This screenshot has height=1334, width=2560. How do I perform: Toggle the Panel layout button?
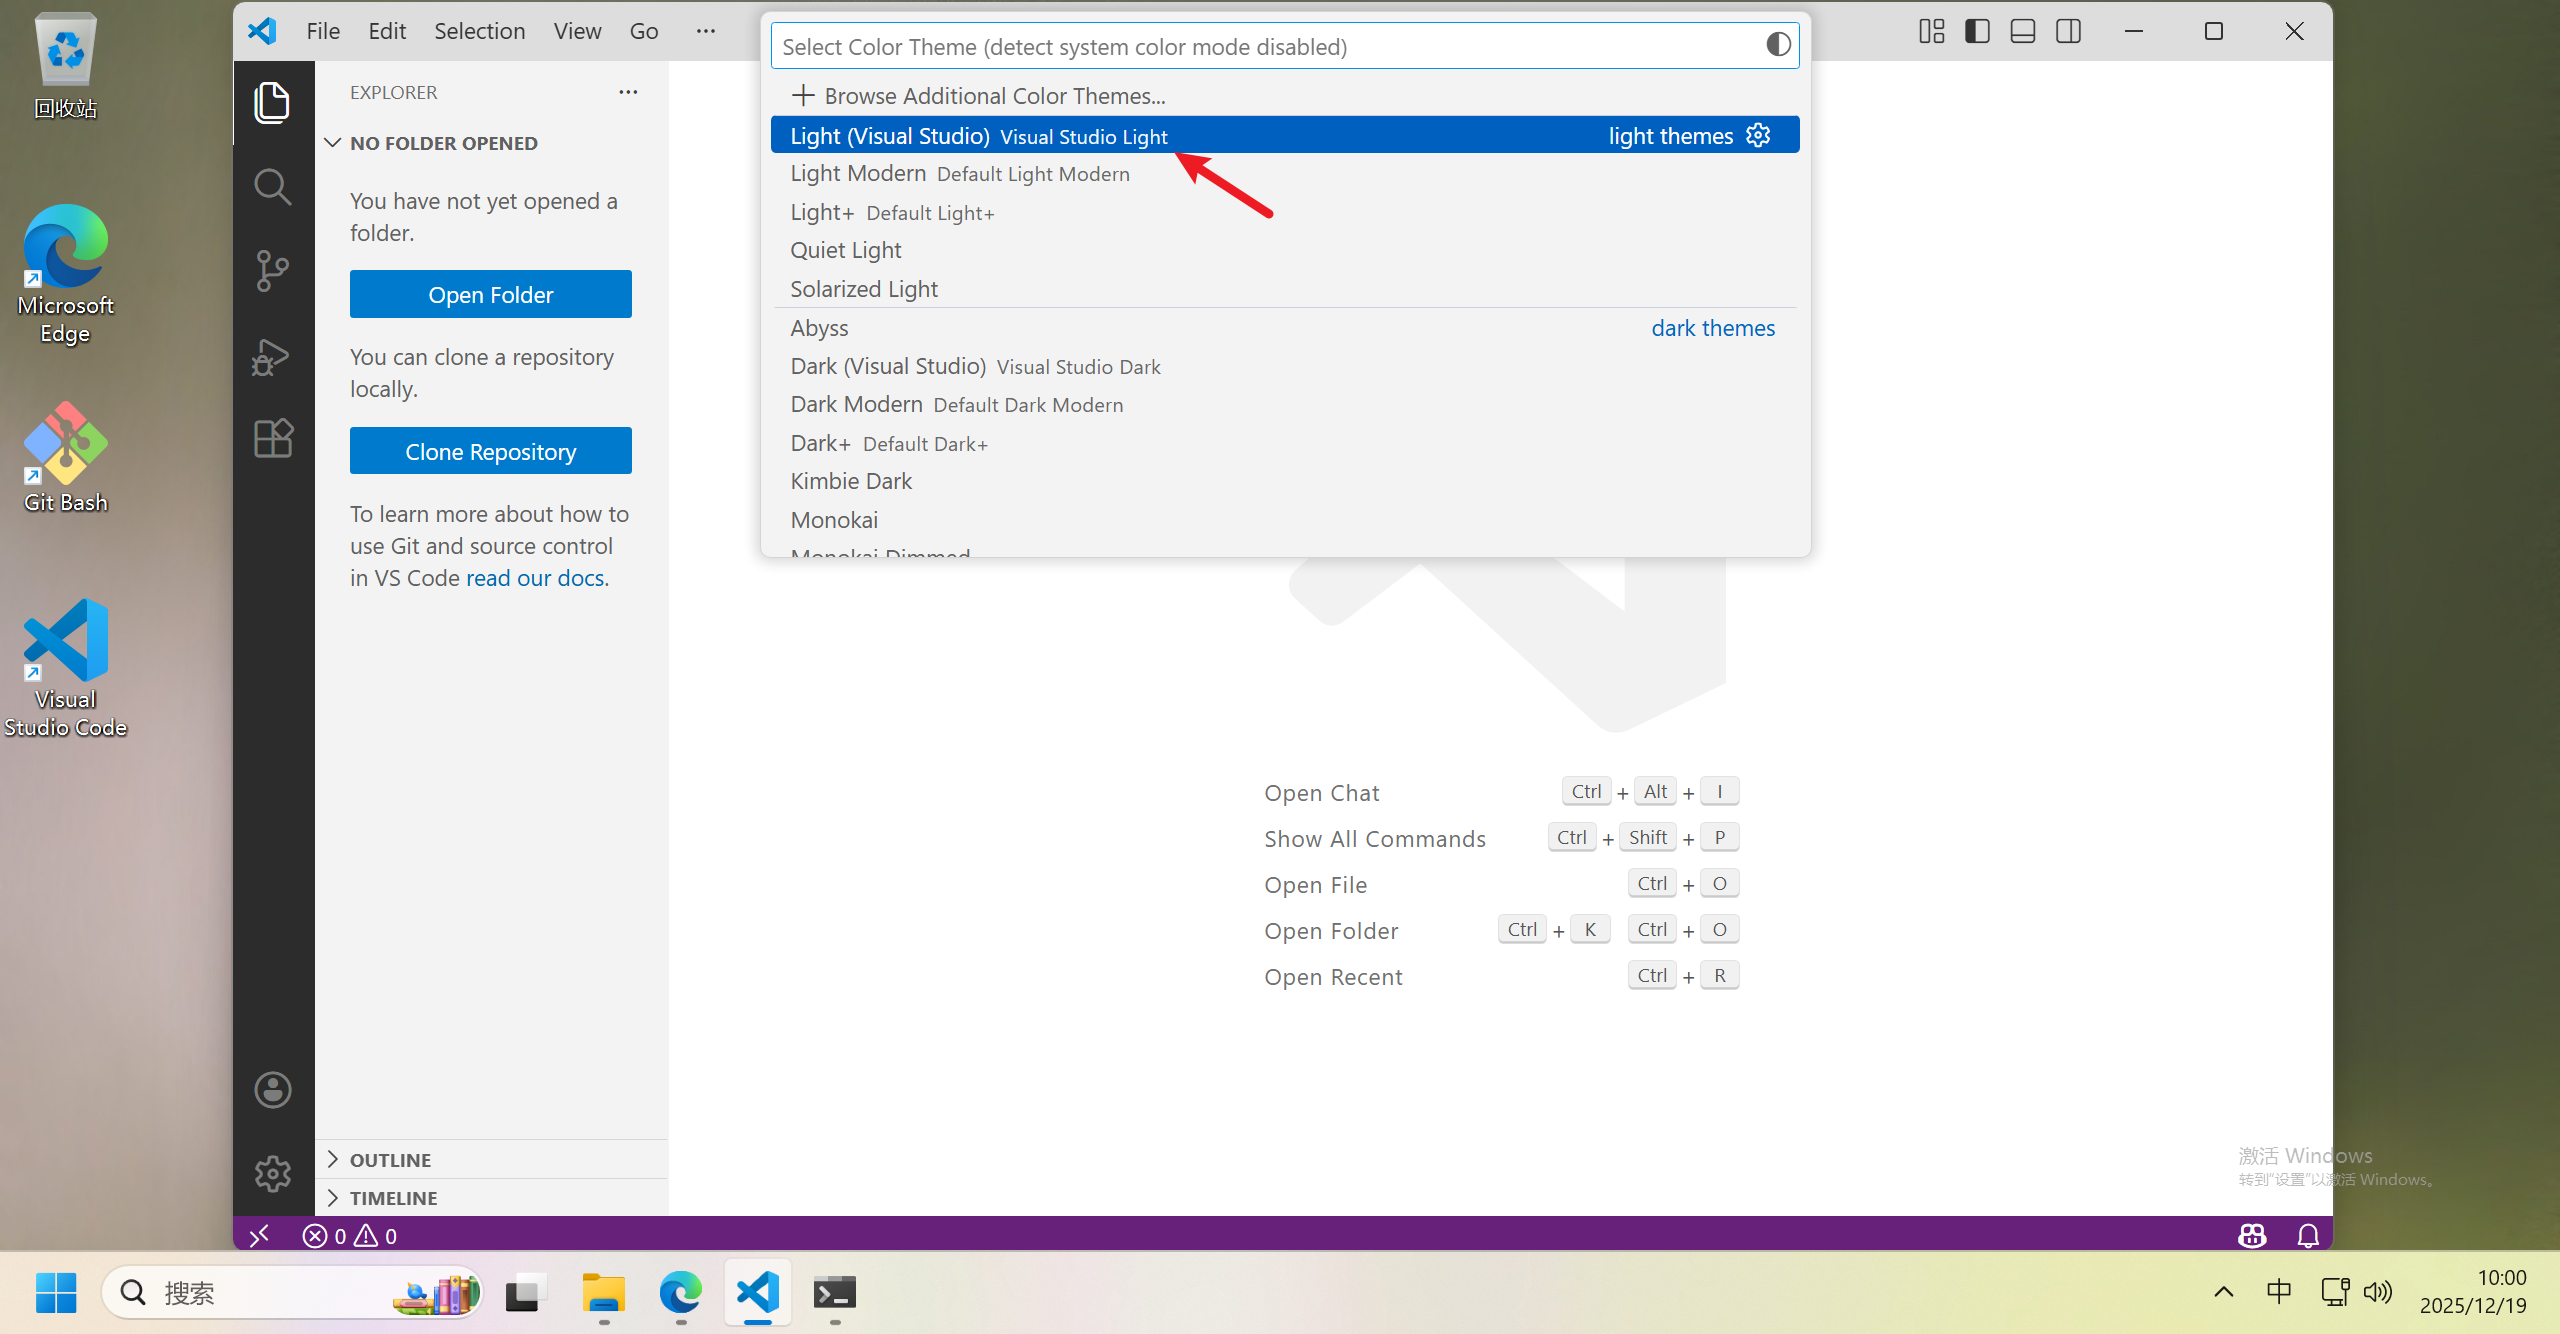coord(2023,31)
